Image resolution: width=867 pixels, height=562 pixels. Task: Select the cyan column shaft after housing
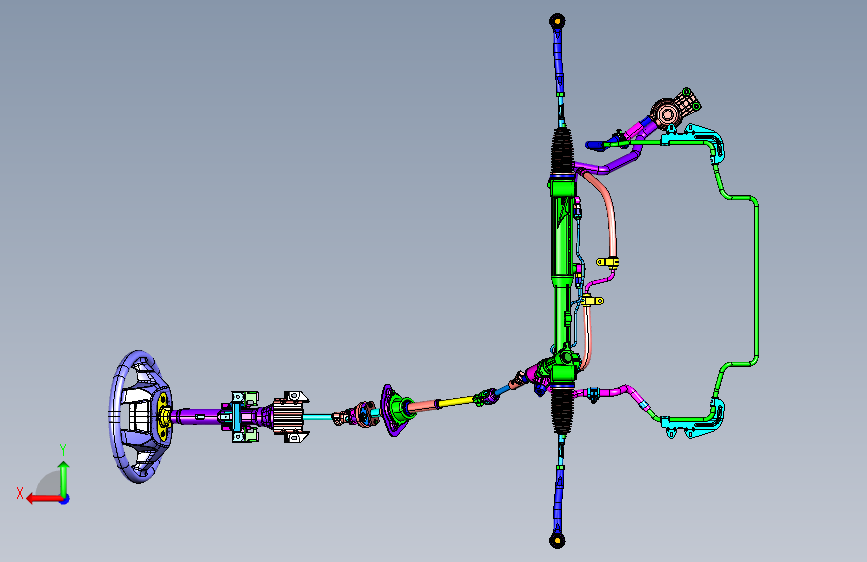click(x=317, y=417)
